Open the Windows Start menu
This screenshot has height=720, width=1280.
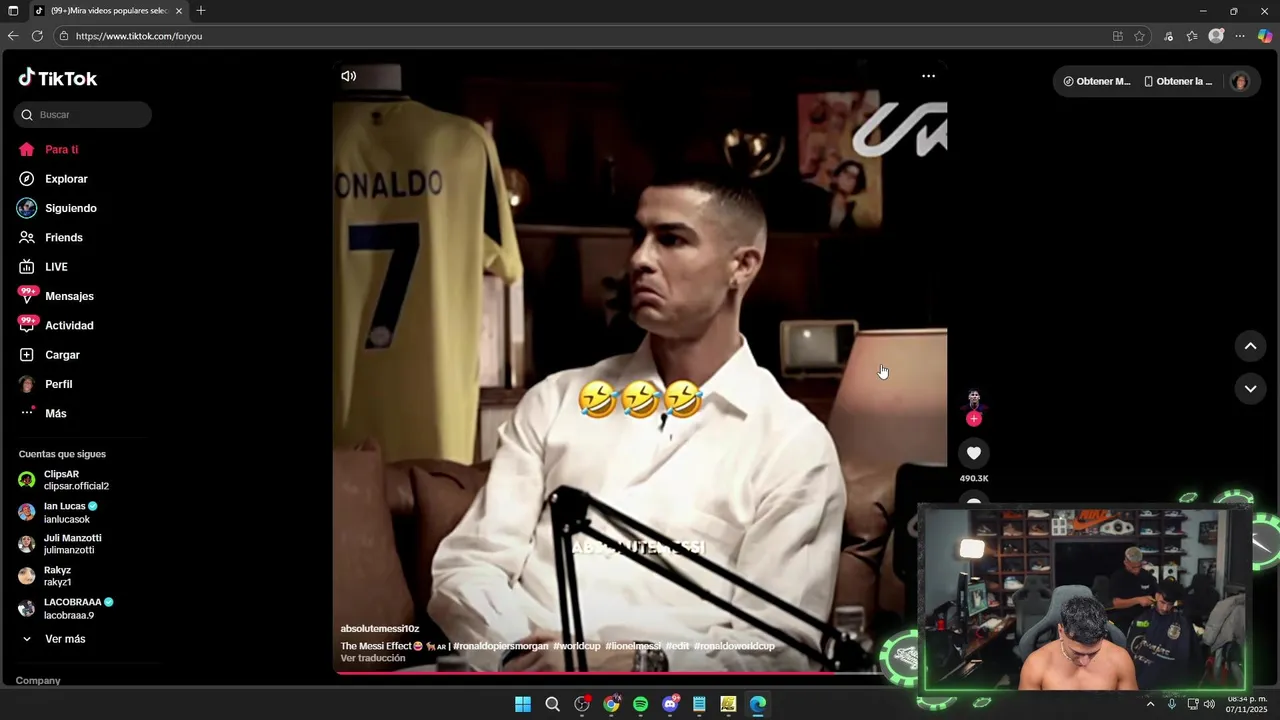tap(523, 704)
